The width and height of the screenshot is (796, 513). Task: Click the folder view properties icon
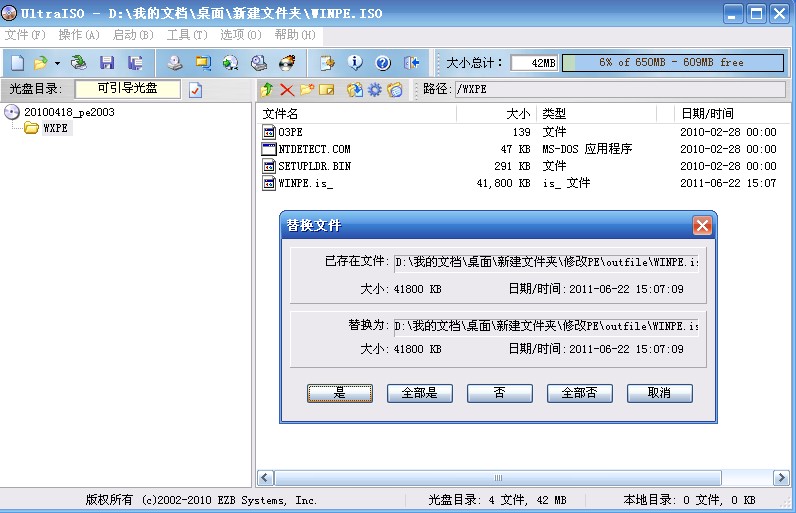pyautogui.click(x=395, y=90)
